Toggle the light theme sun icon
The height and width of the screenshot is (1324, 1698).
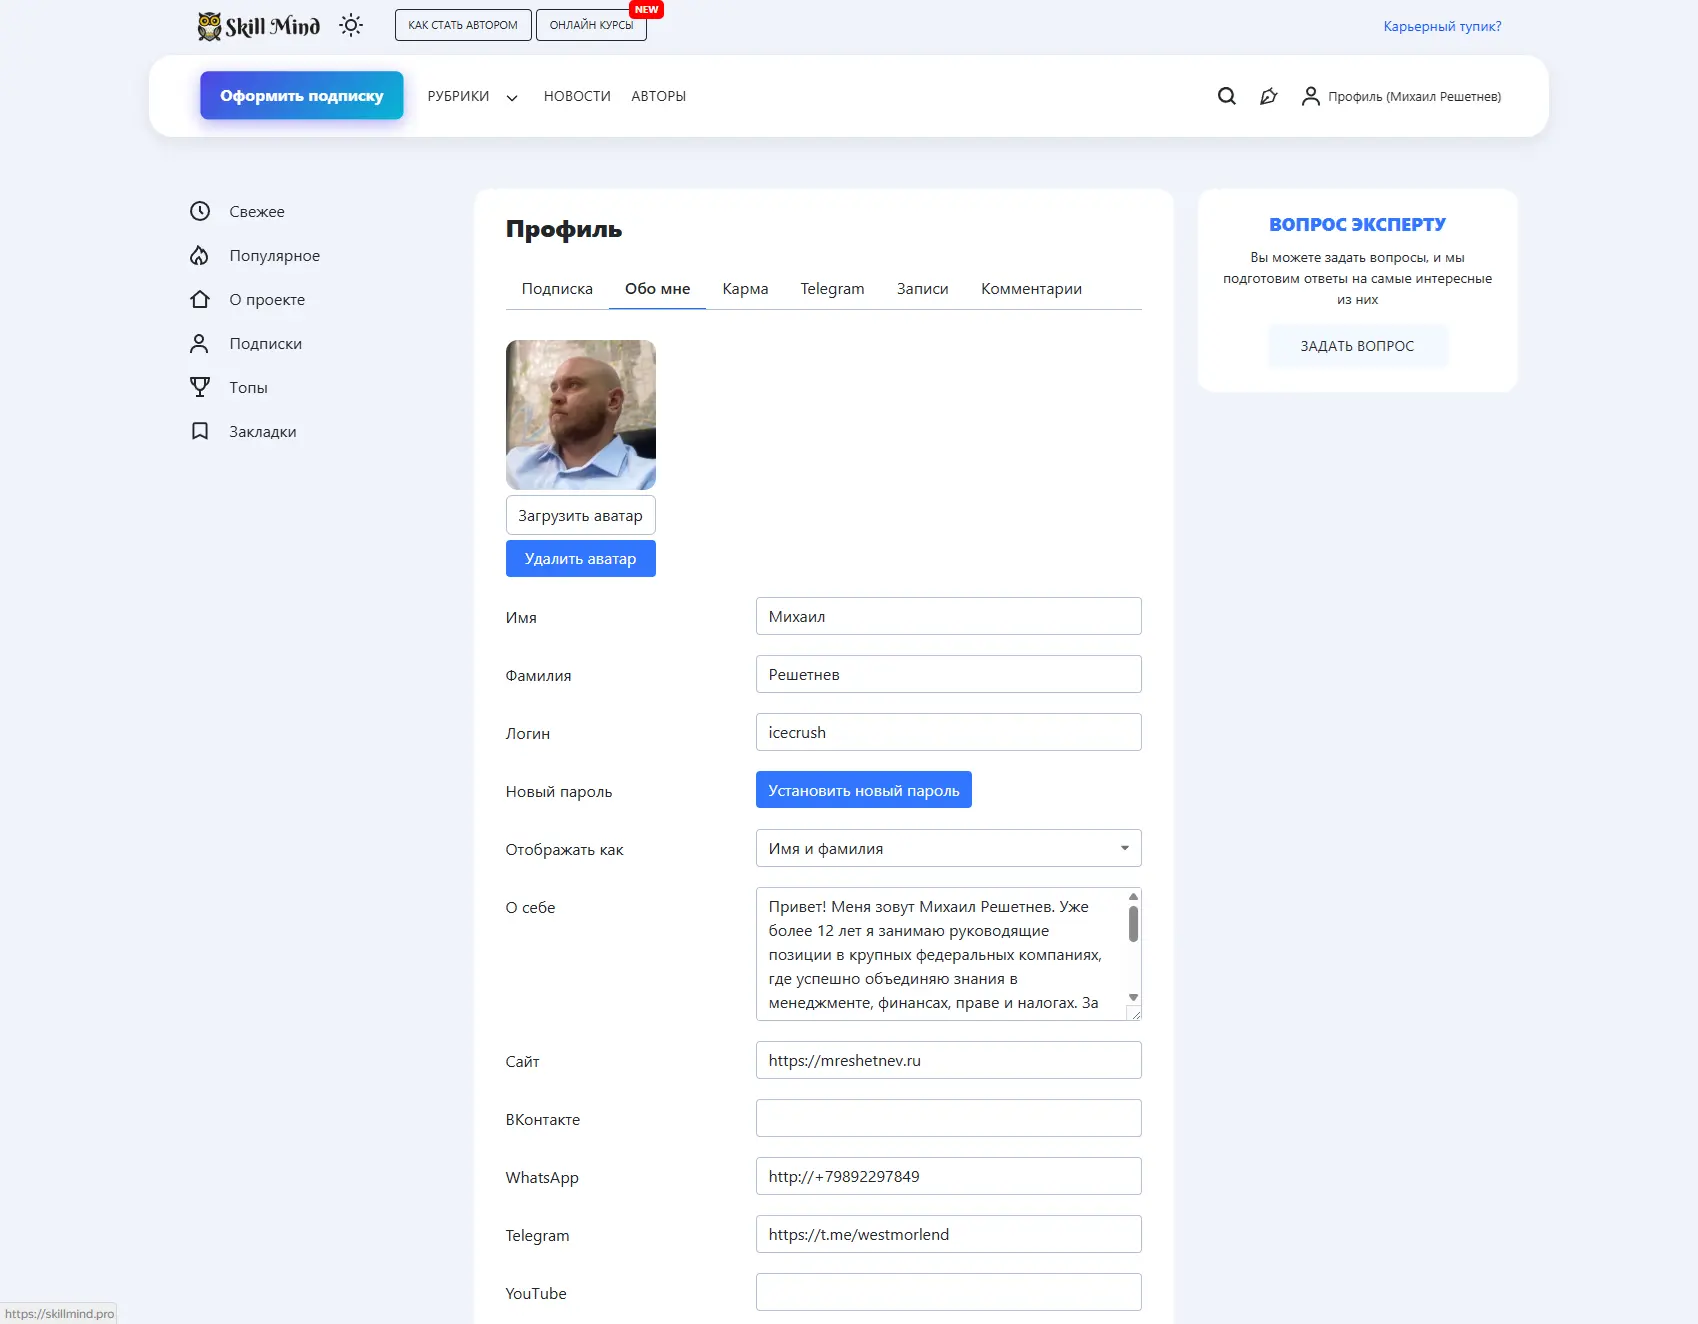351,25
